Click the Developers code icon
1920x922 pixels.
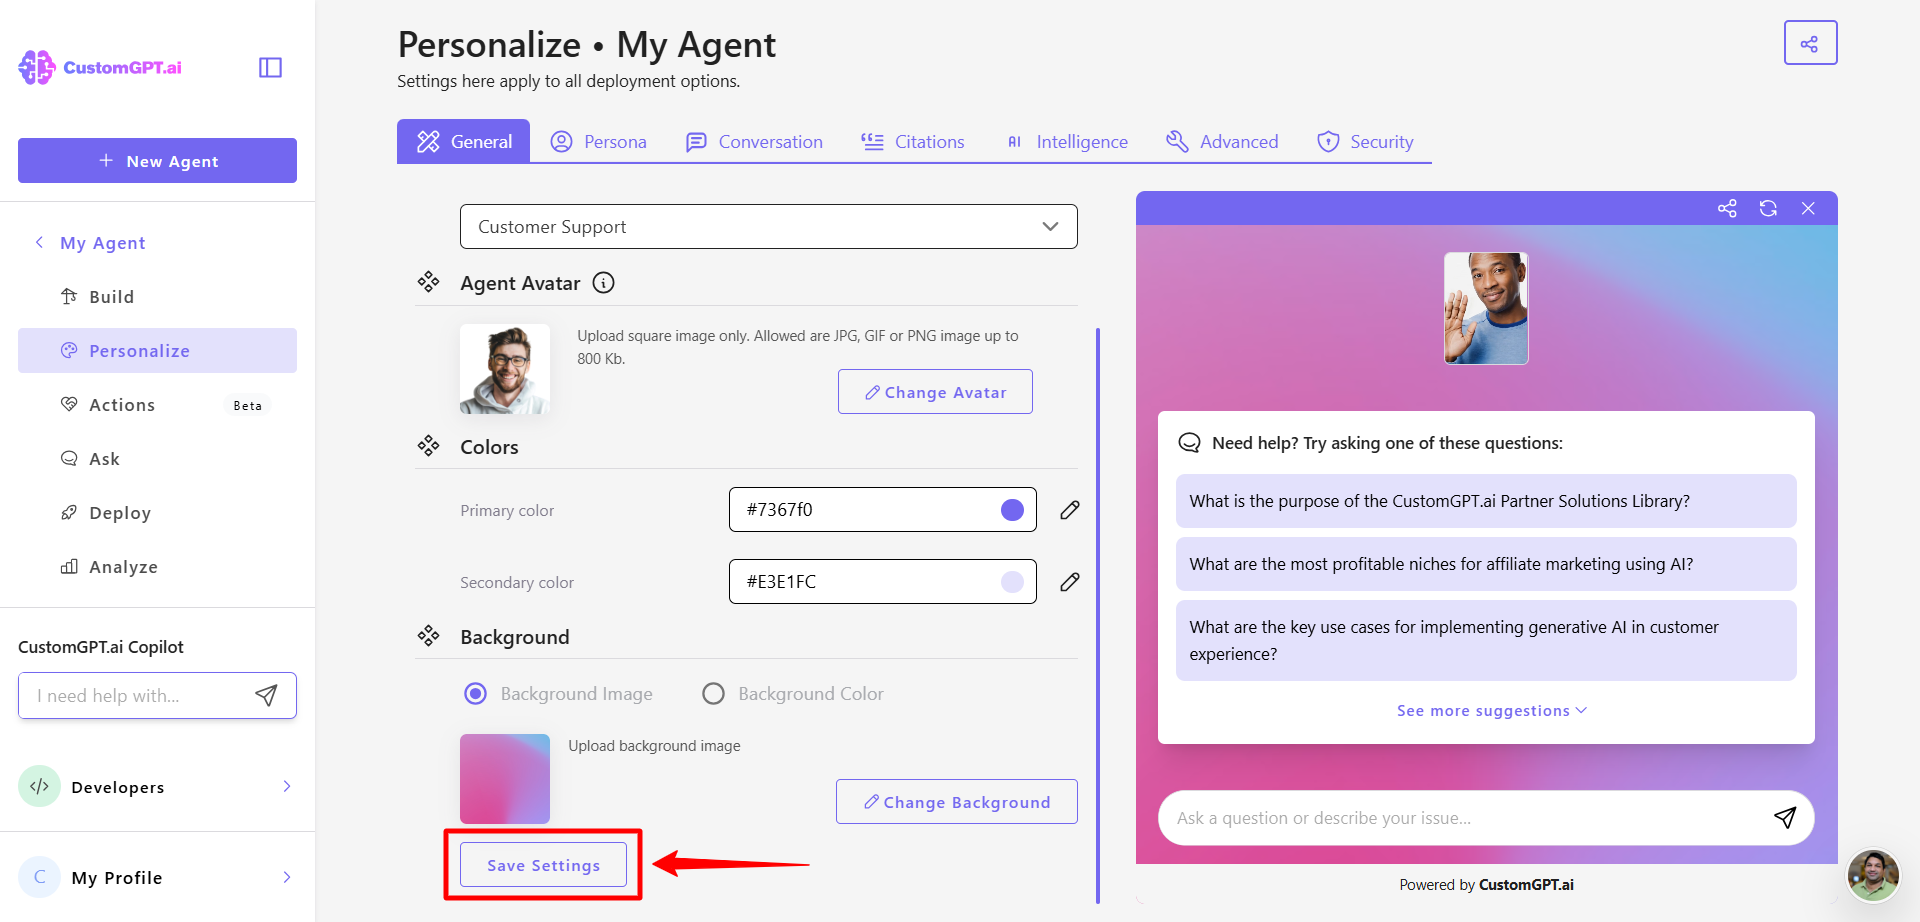(x=39, y=786)
